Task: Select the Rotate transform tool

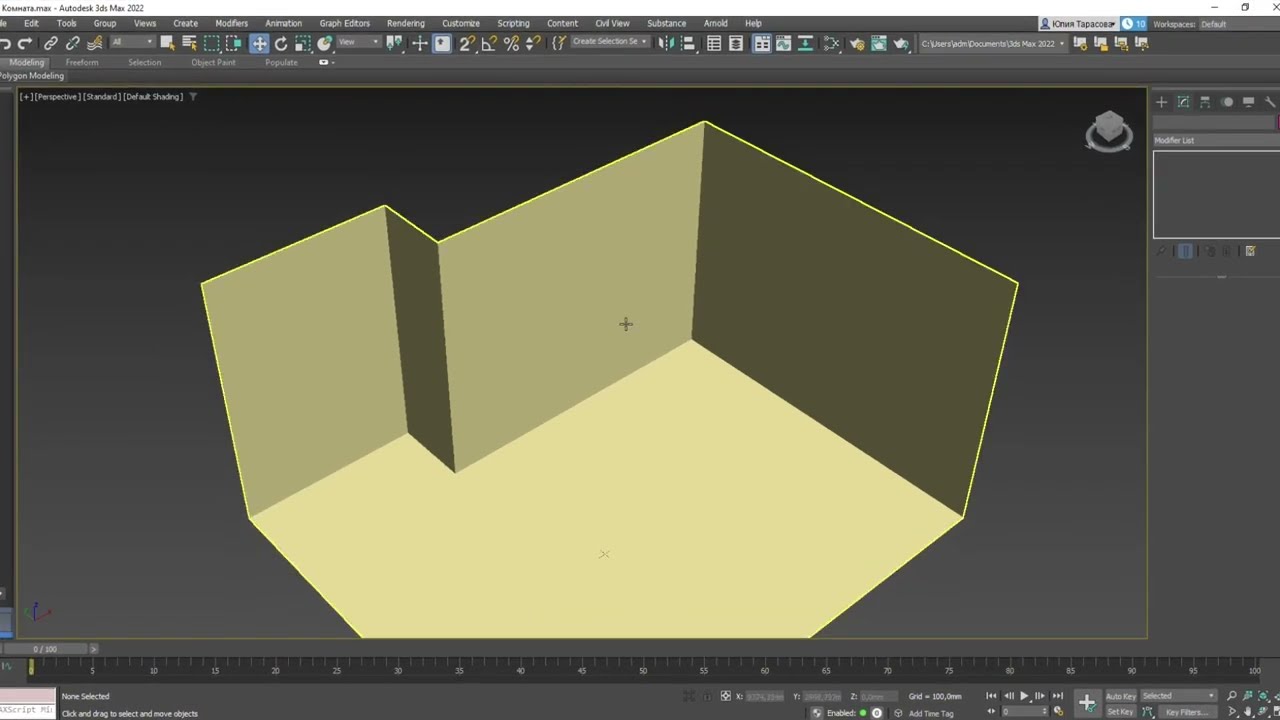Action: [281, 43]
